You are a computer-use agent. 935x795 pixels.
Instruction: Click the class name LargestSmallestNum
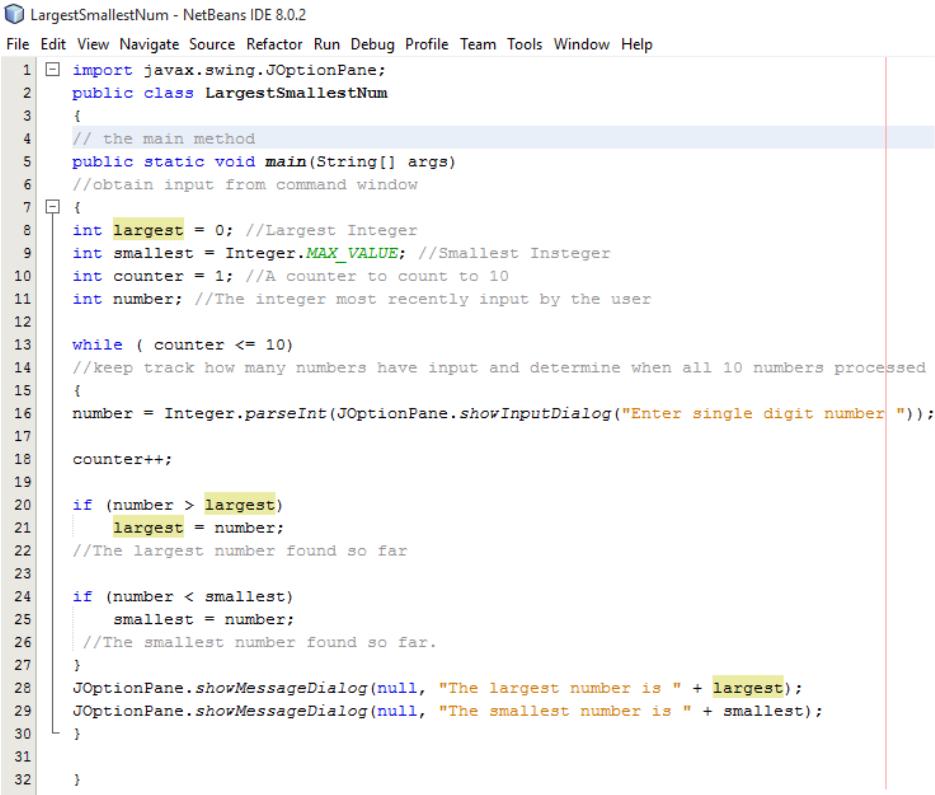point(296,93)
